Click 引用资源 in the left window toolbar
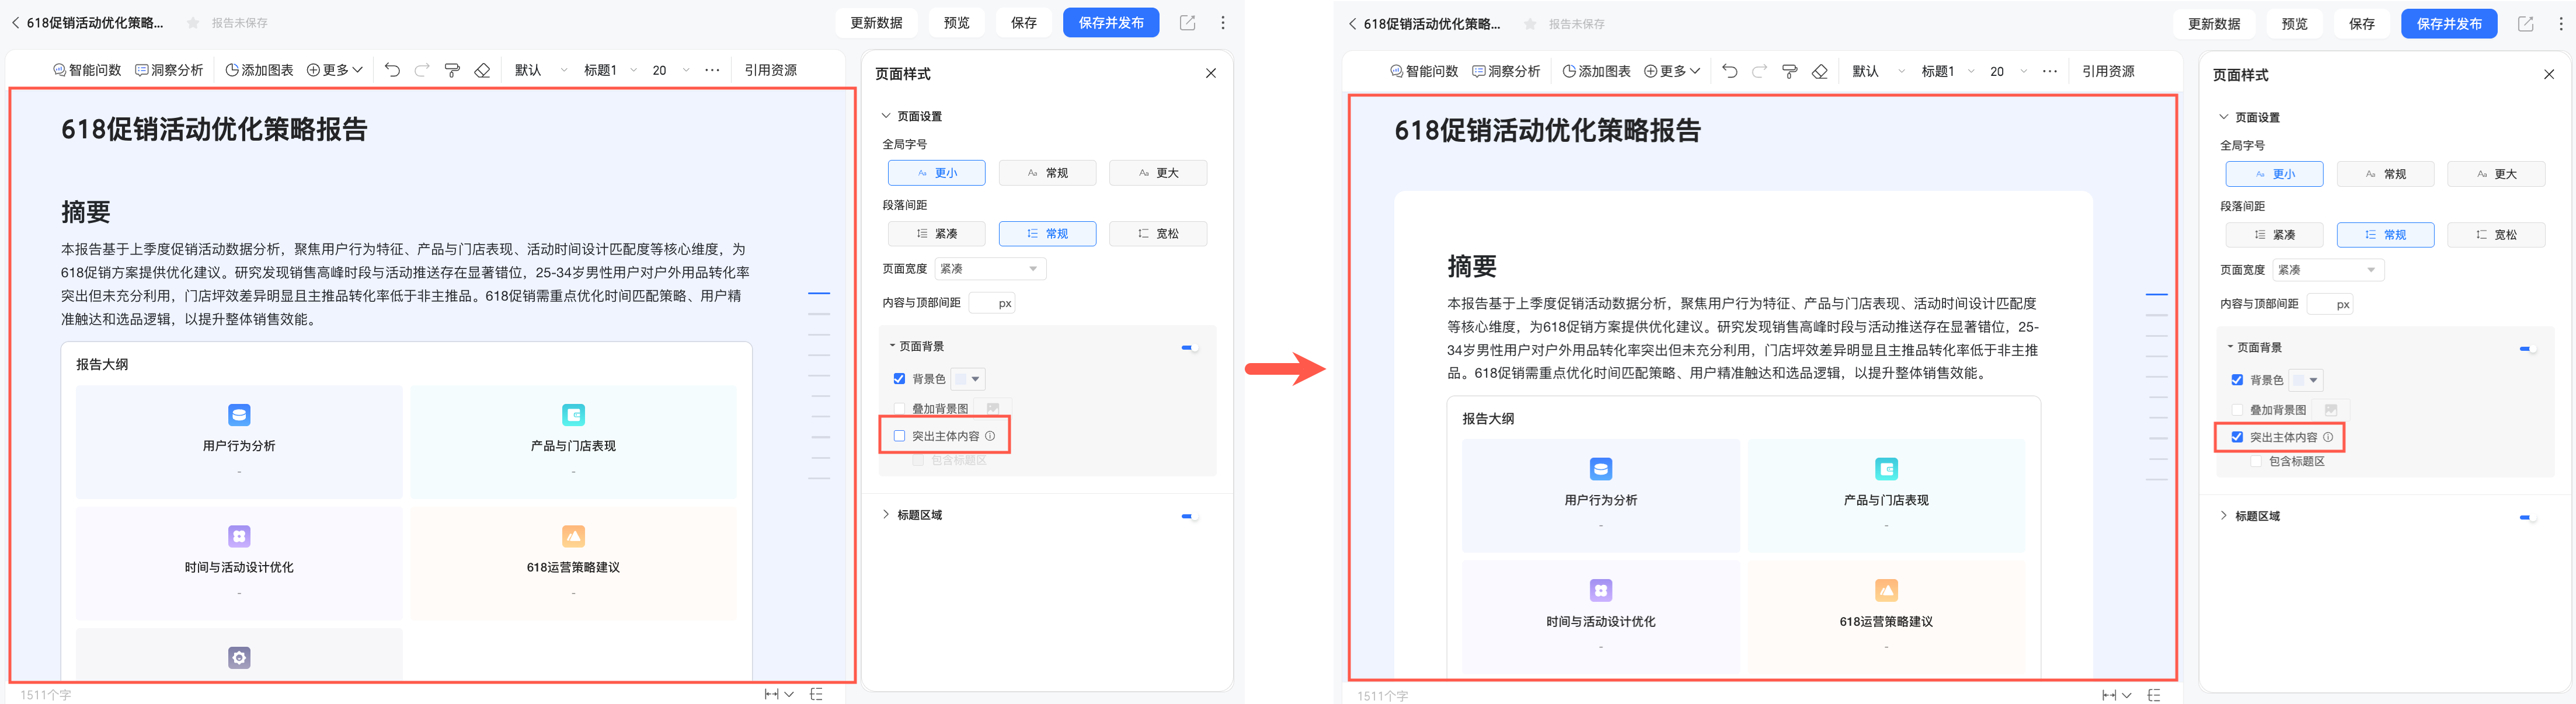The height and width of the screenshot is (704, 2576). [x=770, y=70]
